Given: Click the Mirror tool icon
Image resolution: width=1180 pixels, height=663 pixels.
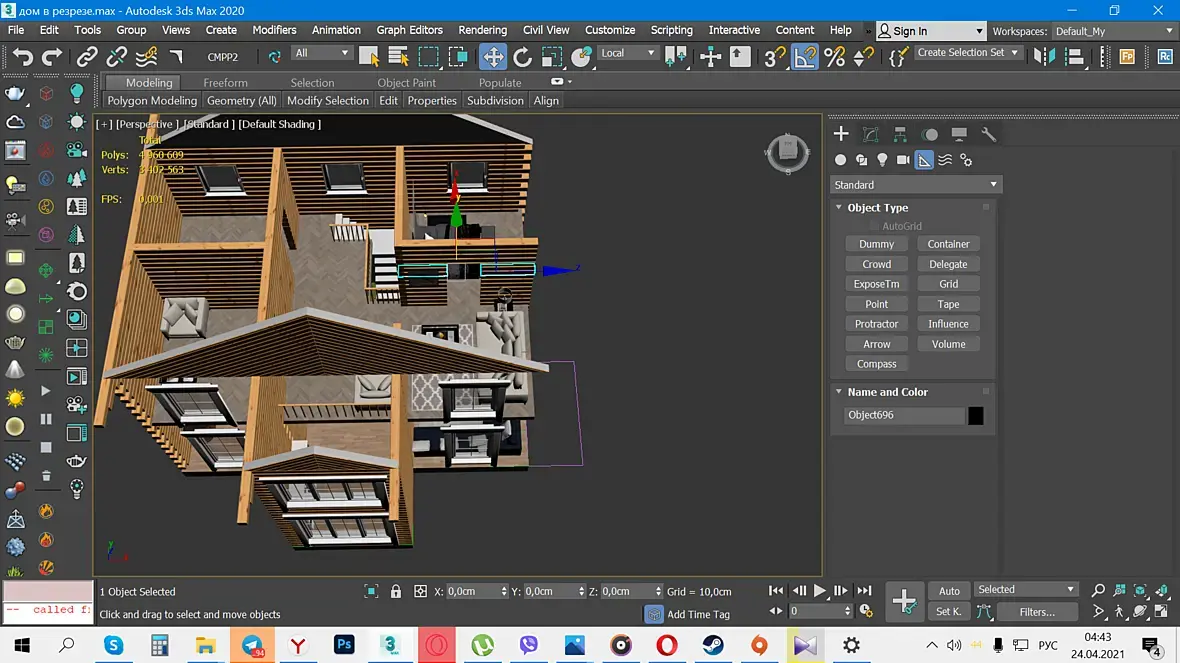Looking at the screenshot, I should coord(1044,56).
